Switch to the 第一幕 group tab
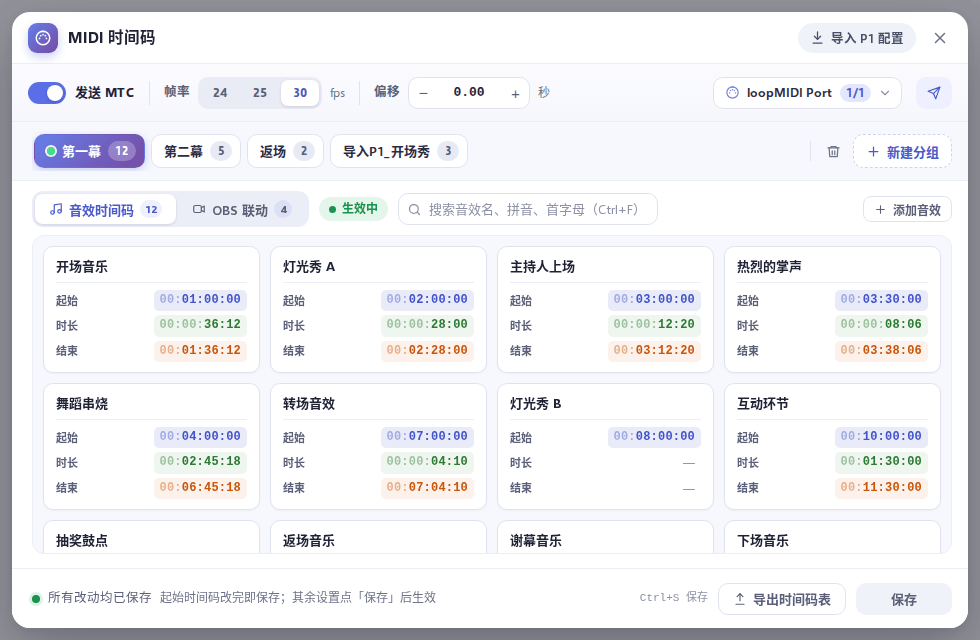 coord(89,151)
